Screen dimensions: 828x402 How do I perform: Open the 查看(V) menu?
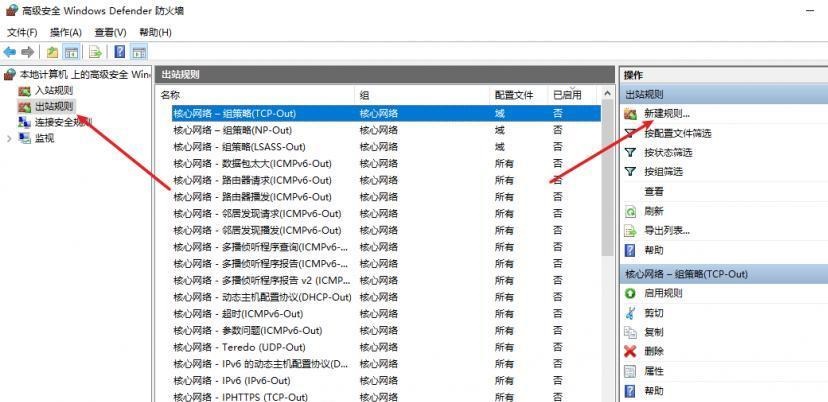coord(110,32)
